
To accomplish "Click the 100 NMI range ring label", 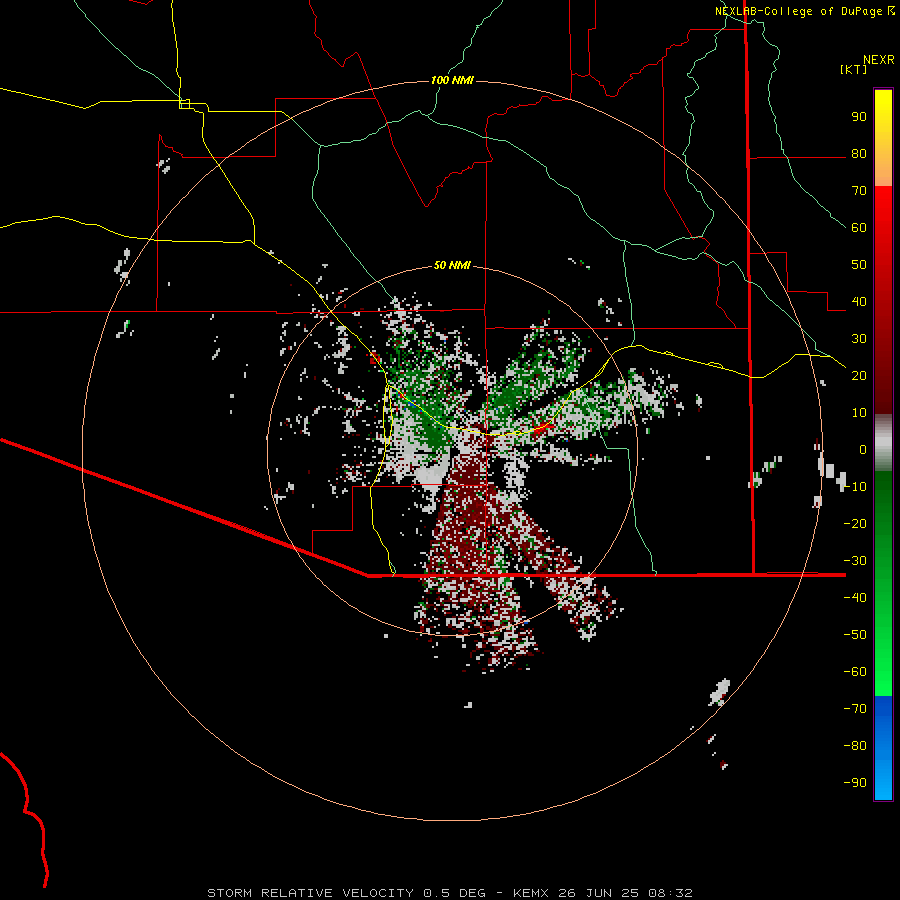I will (452, 80).
